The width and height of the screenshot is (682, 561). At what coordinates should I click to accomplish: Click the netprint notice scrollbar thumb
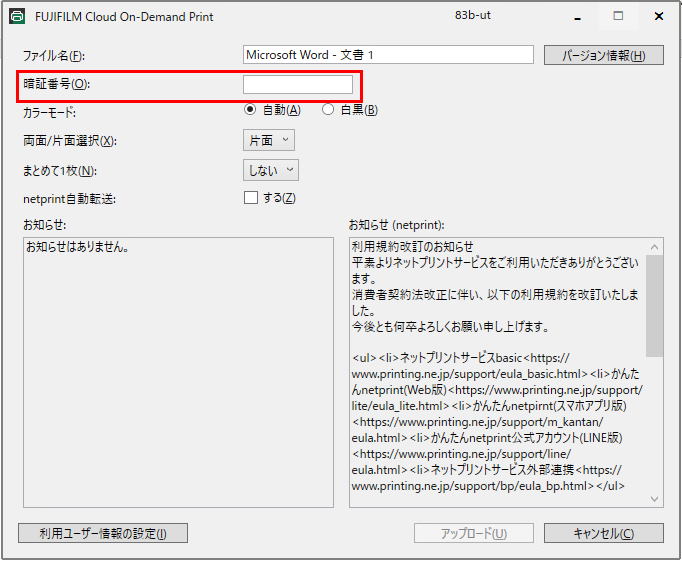(655, 306)
